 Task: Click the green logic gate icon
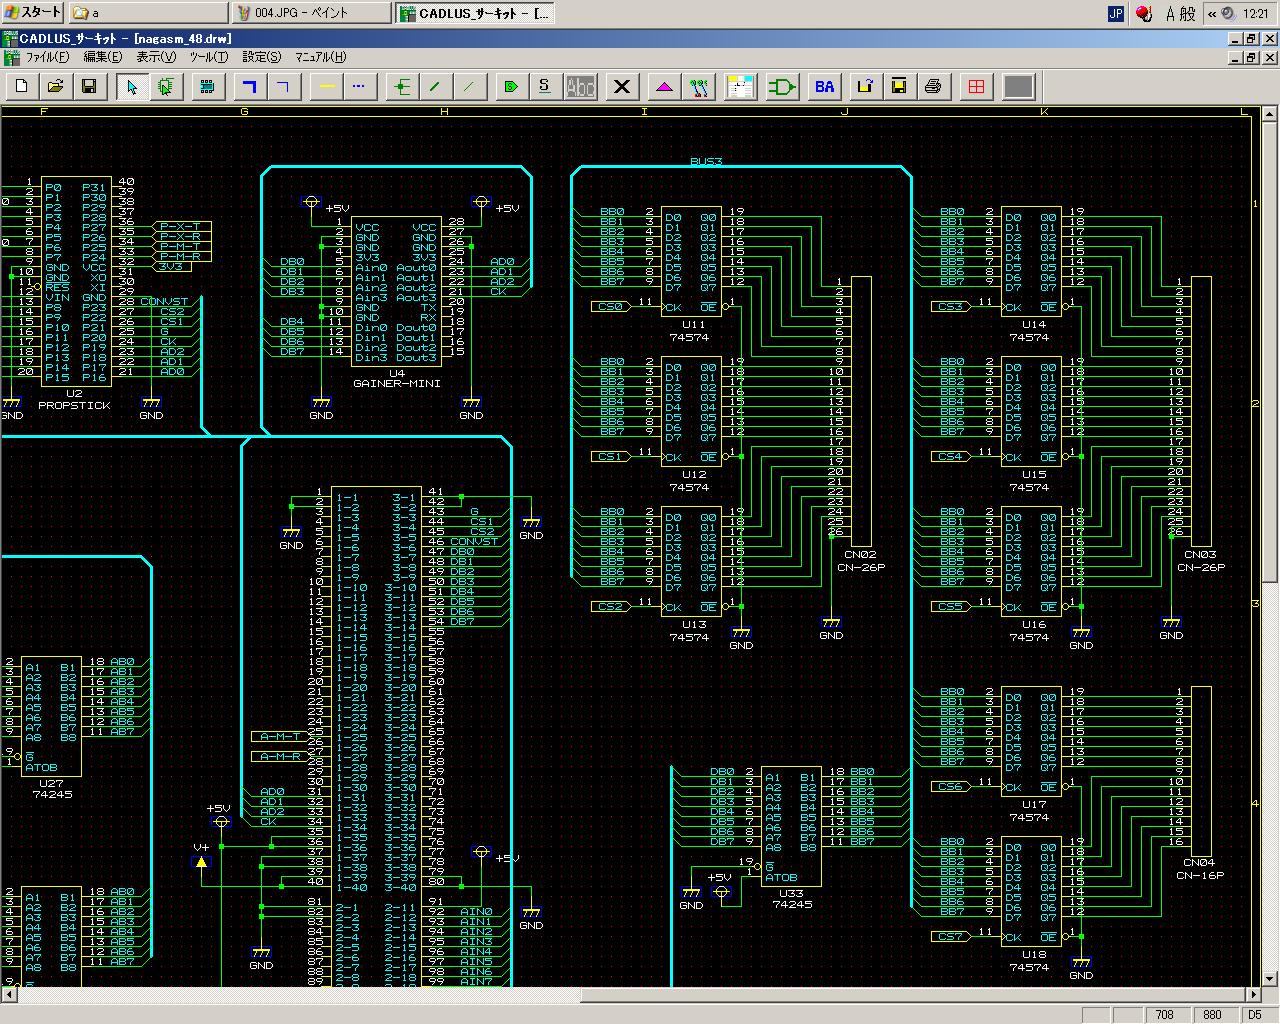tap(782, 87)
